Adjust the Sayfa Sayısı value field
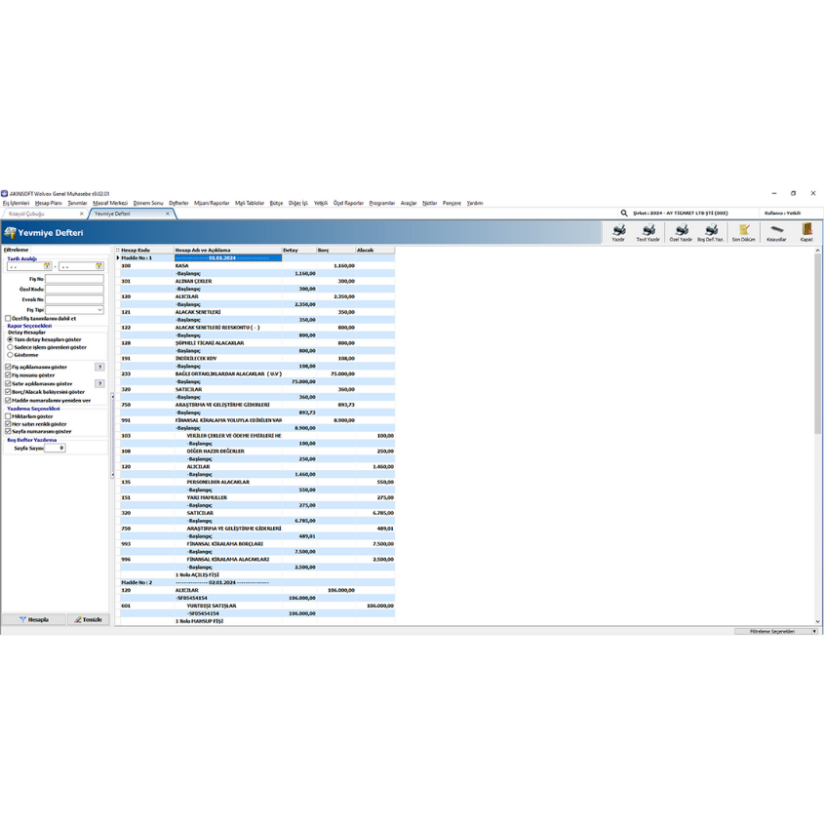Image resolution: width=824 pixels, height=824 pixels. pyautogui.click(x=55, y=448)
